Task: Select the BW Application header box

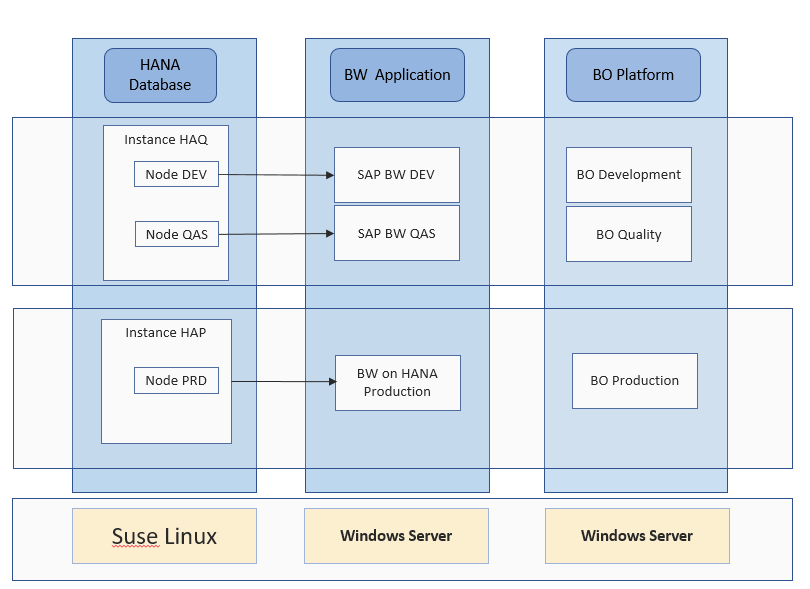Action: 397,75
